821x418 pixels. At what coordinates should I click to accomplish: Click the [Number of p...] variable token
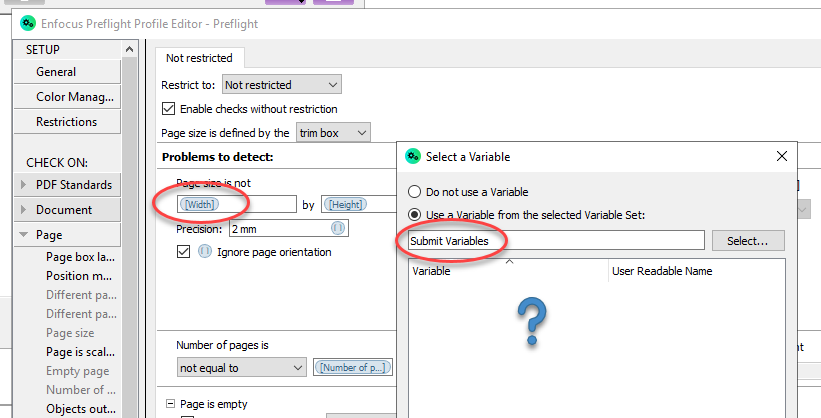pos(353,368)
